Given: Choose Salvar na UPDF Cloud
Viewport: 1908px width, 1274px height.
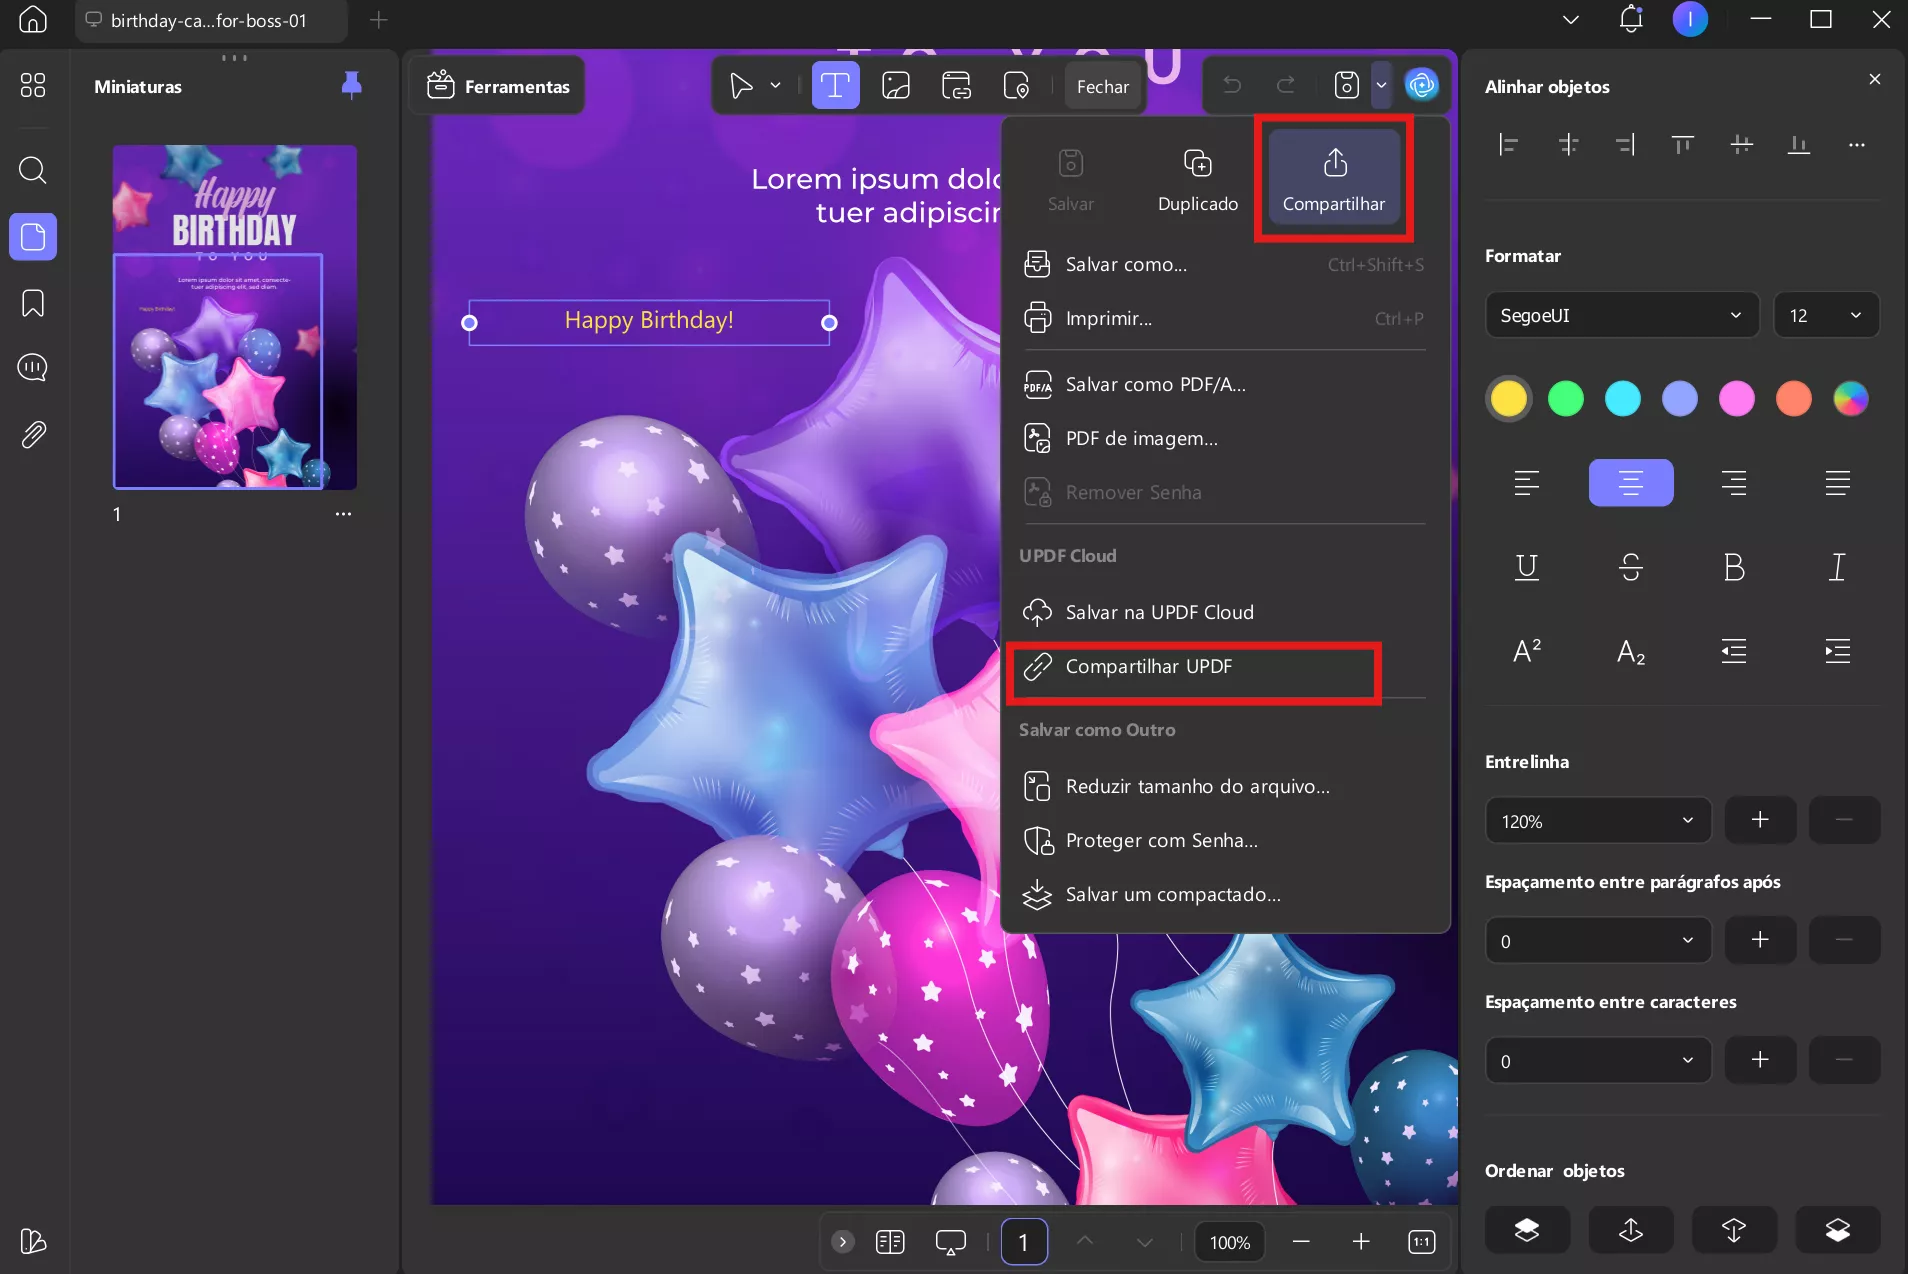Looking at the screenshot, I should pos(1224,612).
